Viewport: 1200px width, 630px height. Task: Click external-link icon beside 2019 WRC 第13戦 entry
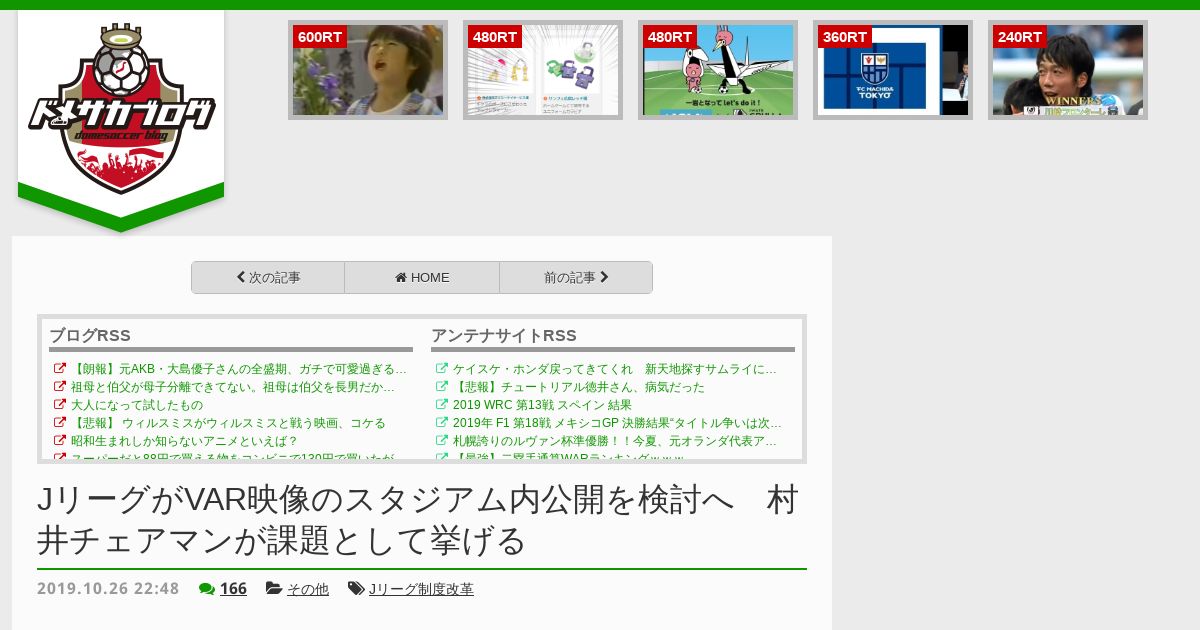pos(442,405)
